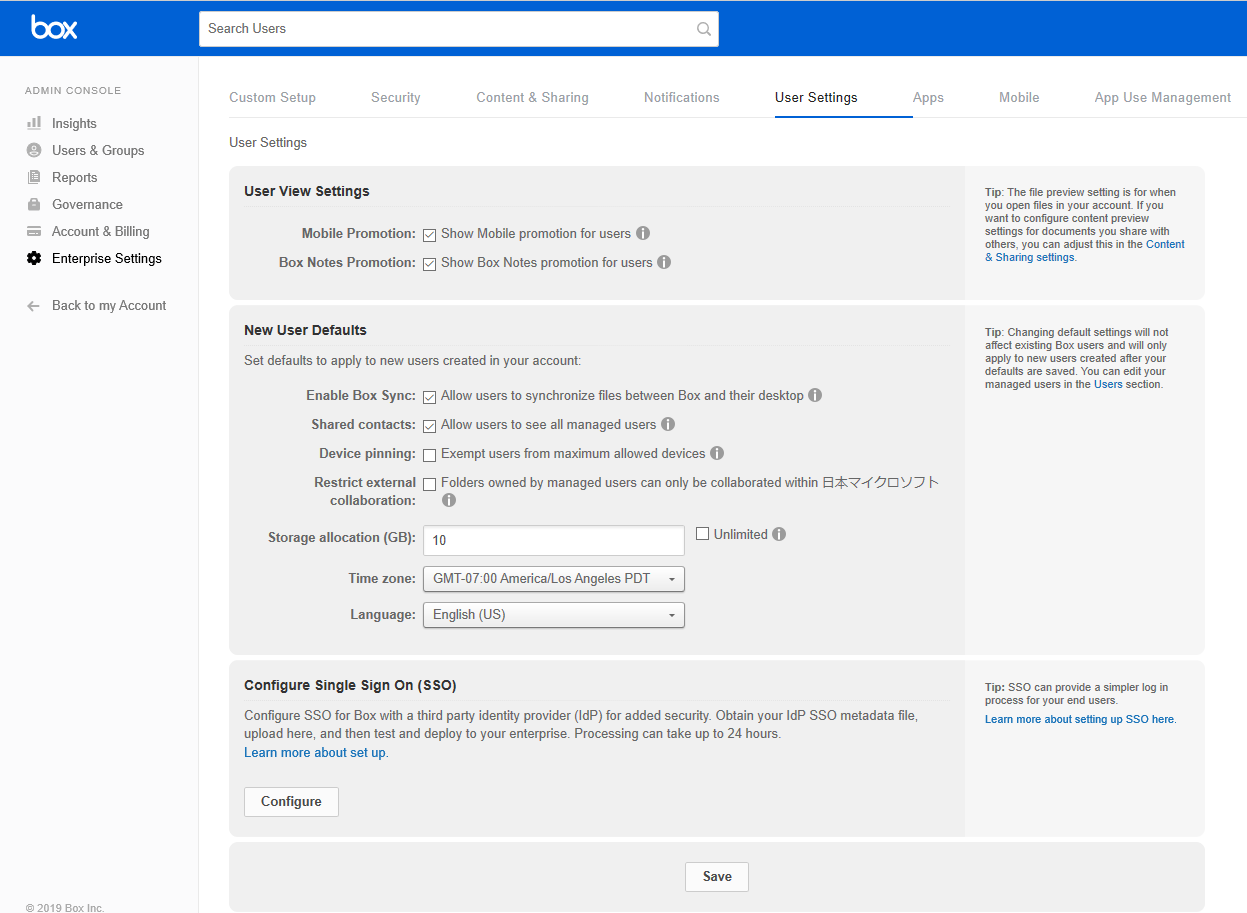Screen dimensions: 1247x913
Task: Click info icon next to Unlimited
Action: (779, 534)
